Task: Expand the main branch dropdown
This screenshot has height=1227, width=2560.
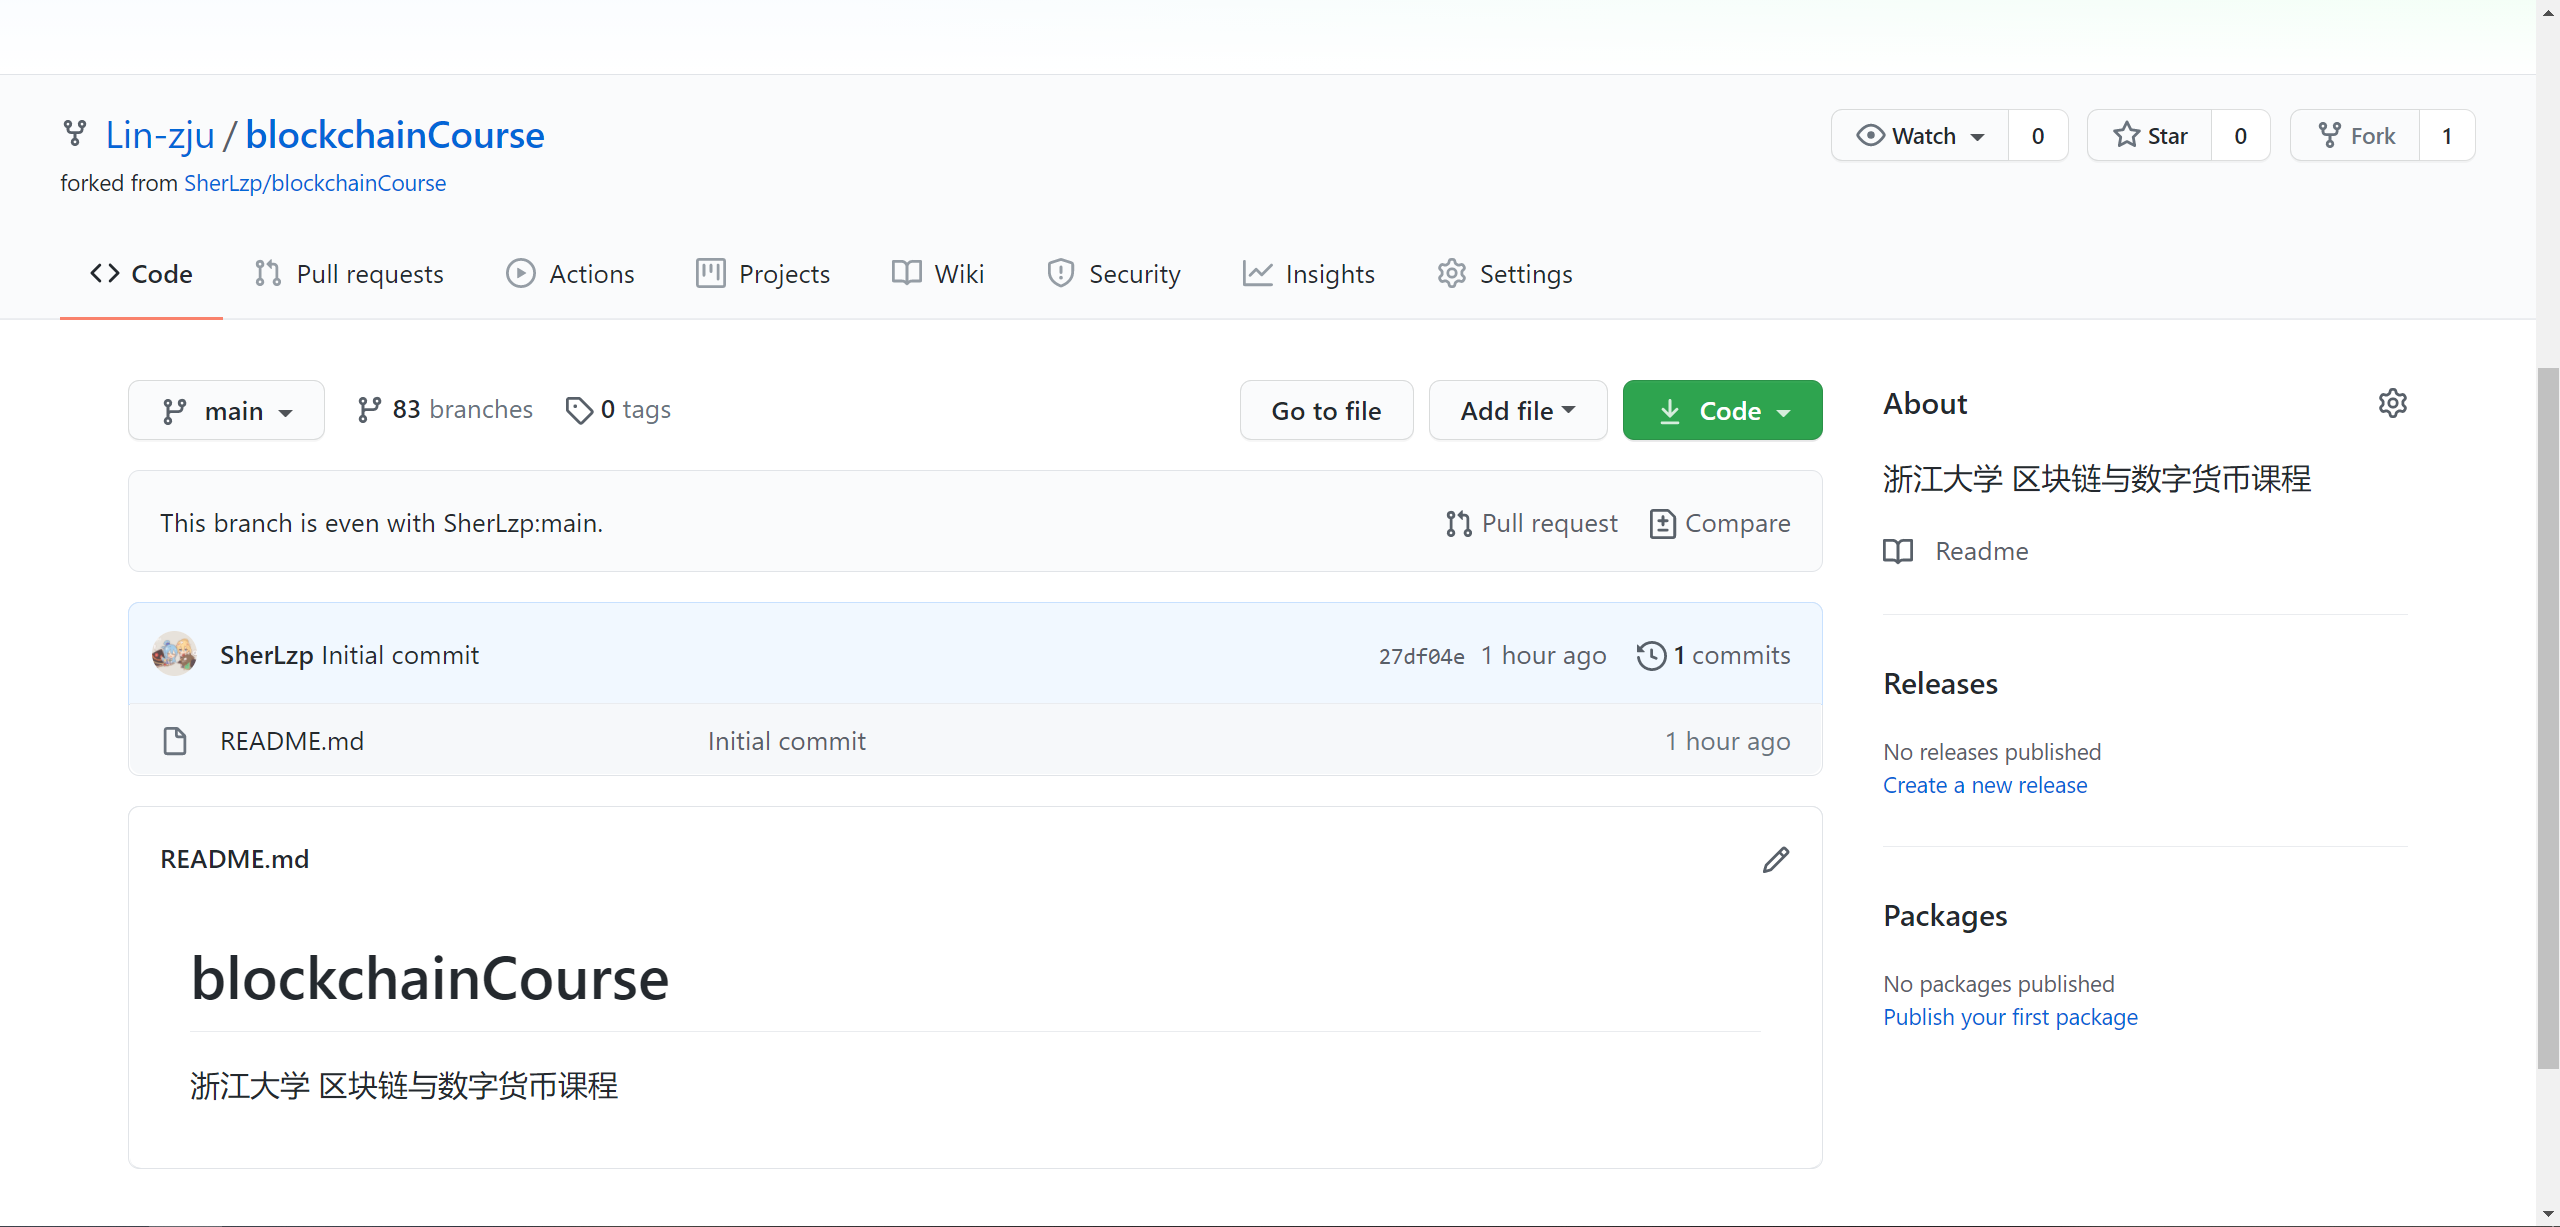Action: (227, 411)
